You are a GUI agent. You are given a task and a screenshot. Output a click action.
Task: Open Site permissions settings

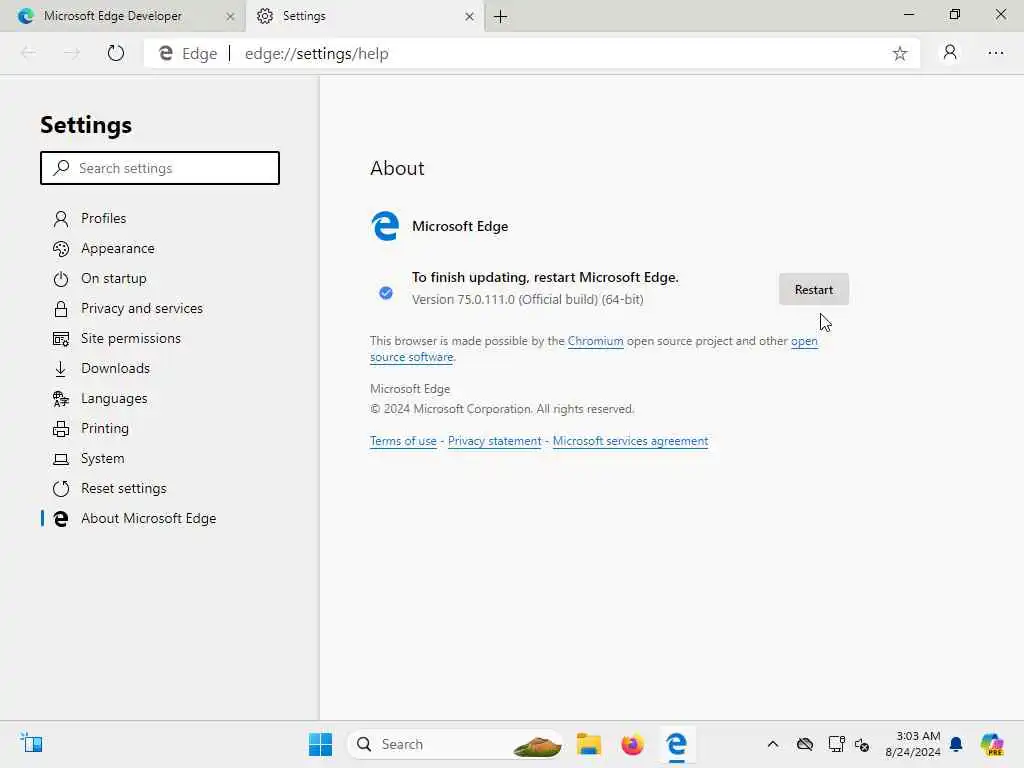[x=131, y=338]
